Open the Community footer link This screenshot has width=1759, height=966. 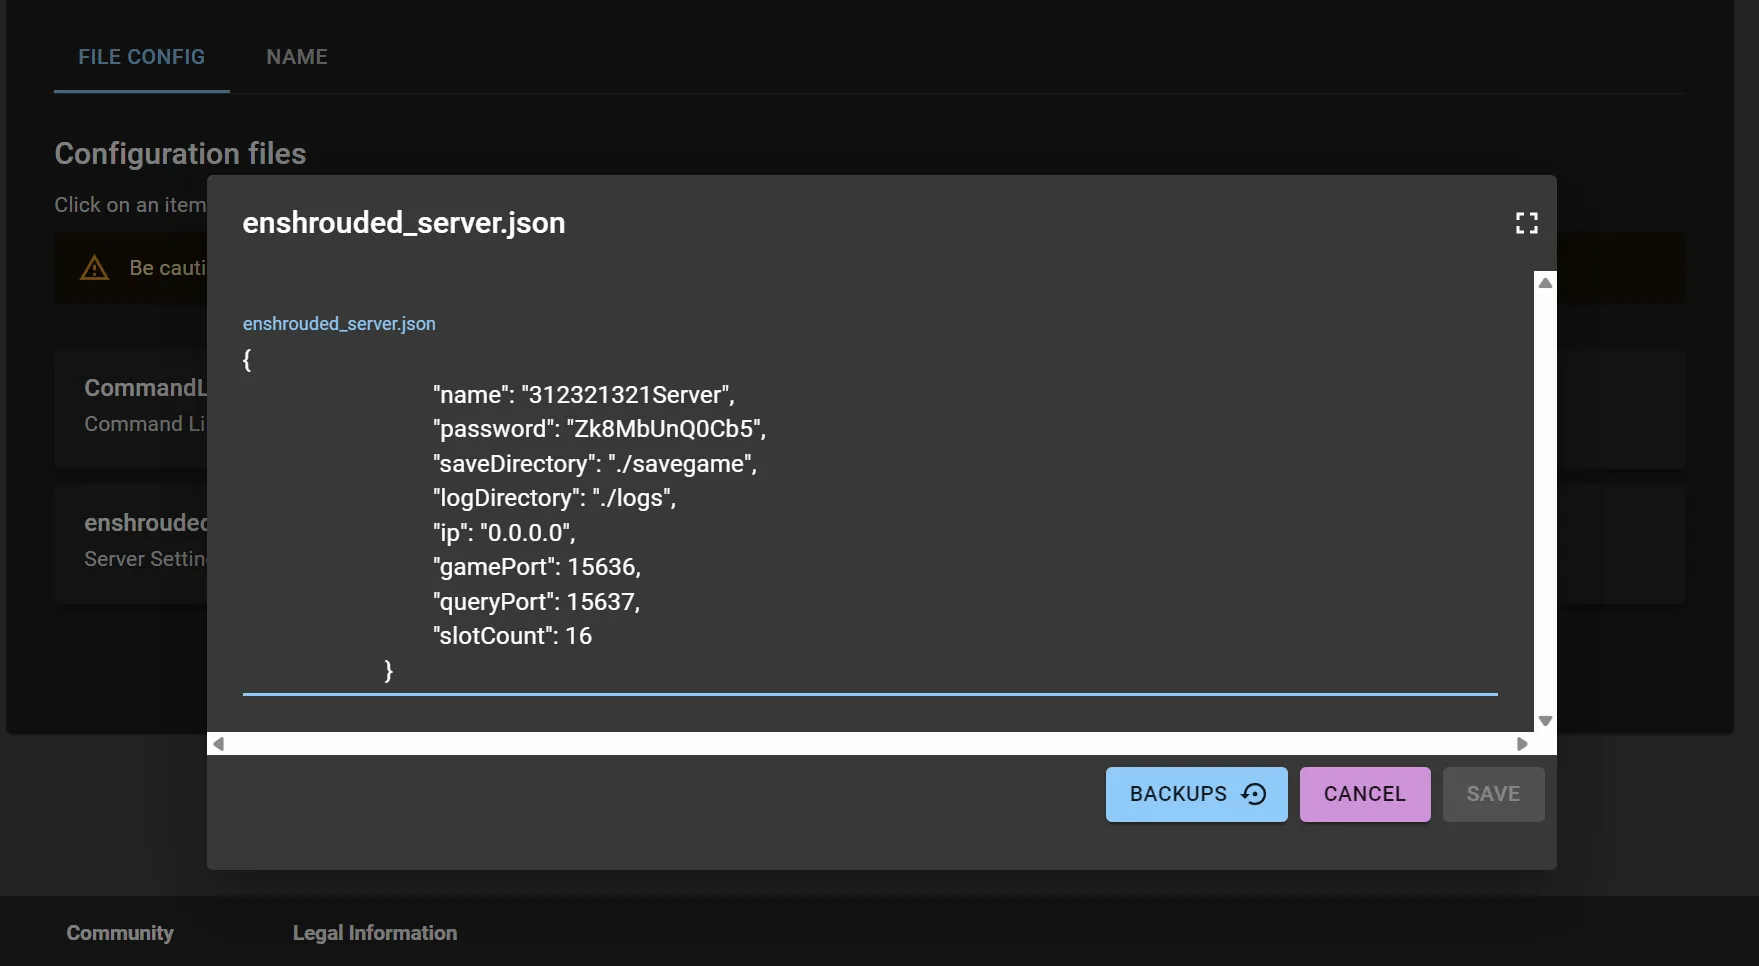click(120, 933)
